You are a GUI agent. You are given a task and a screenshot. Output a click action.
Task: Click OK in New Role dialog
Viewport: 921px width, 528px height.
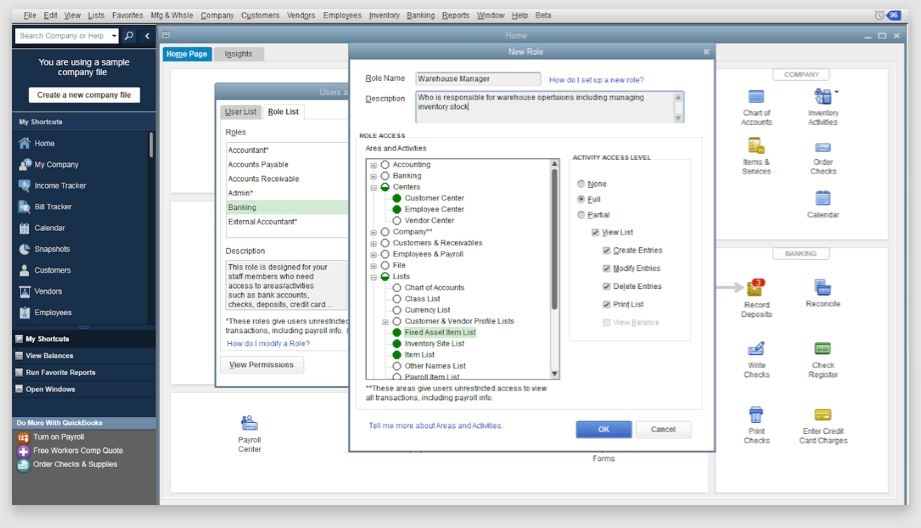pos(604,429)
